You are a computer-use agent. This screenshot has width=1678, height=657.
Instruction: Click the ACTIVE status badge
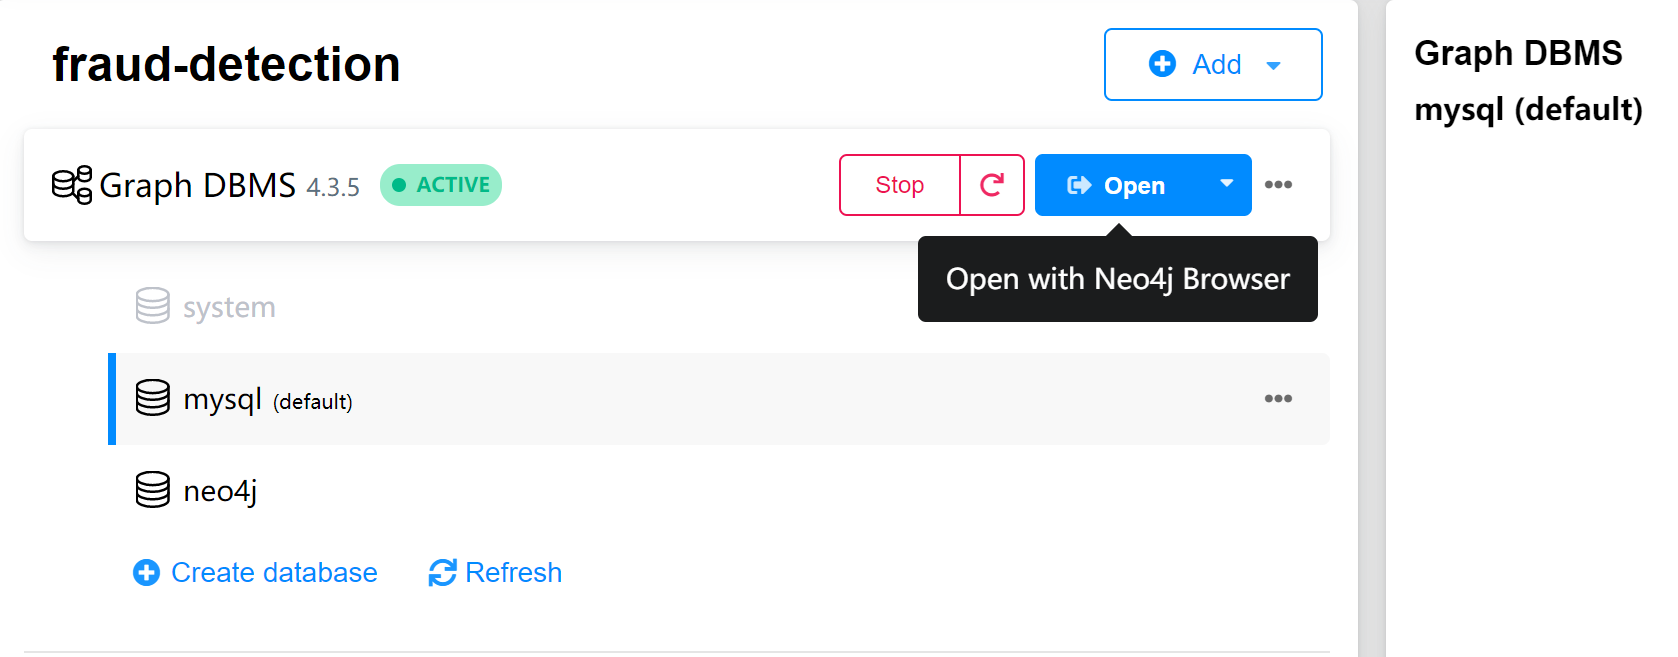pyautogui.click(x=441, y=185)
